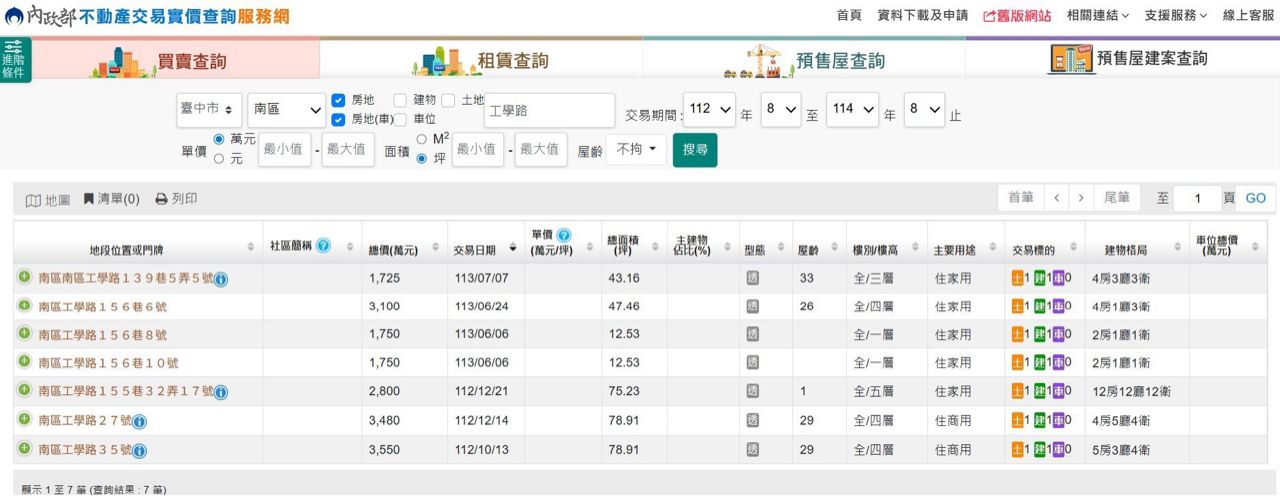Screen dimensions: 1280x496
Task: Click the map view icon
Action: click(33, 199)
